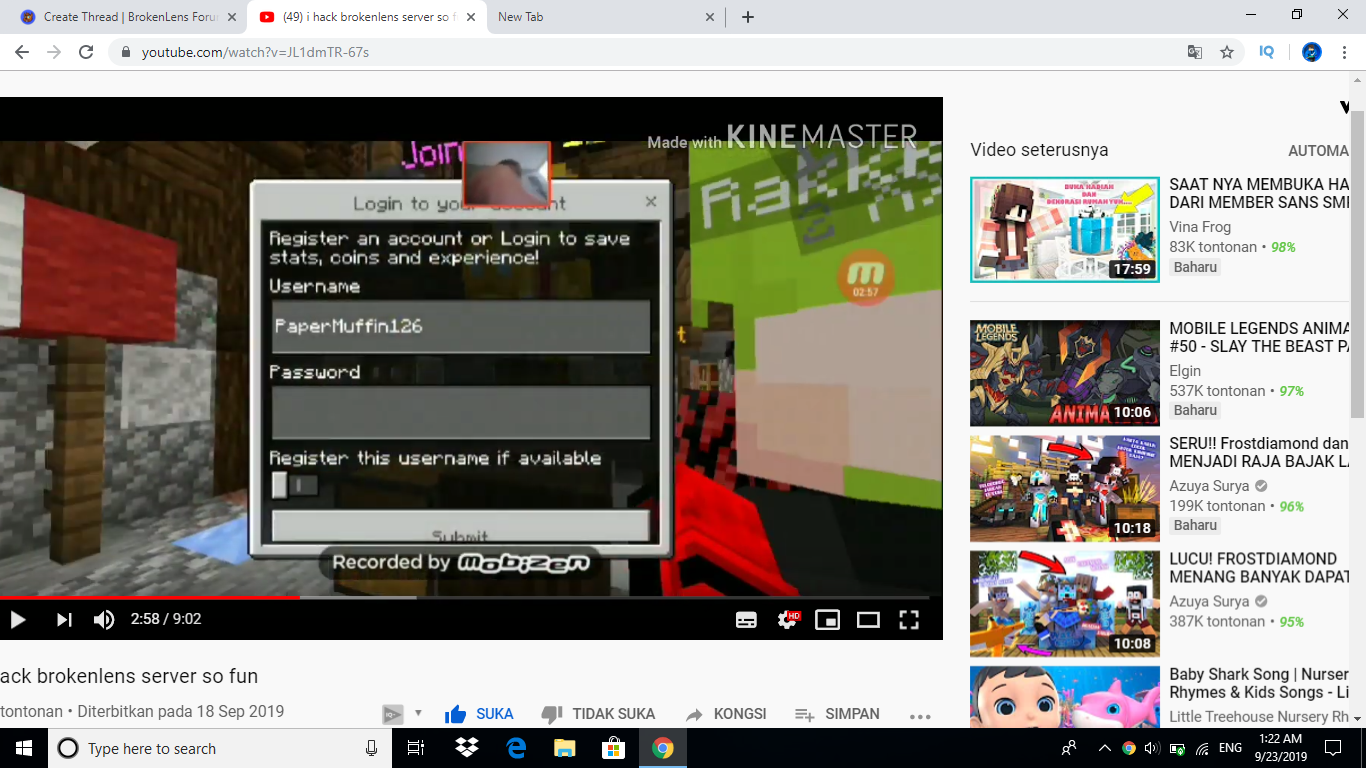
Task: Activate the miniplayer icon
Action: pos(827,620)
